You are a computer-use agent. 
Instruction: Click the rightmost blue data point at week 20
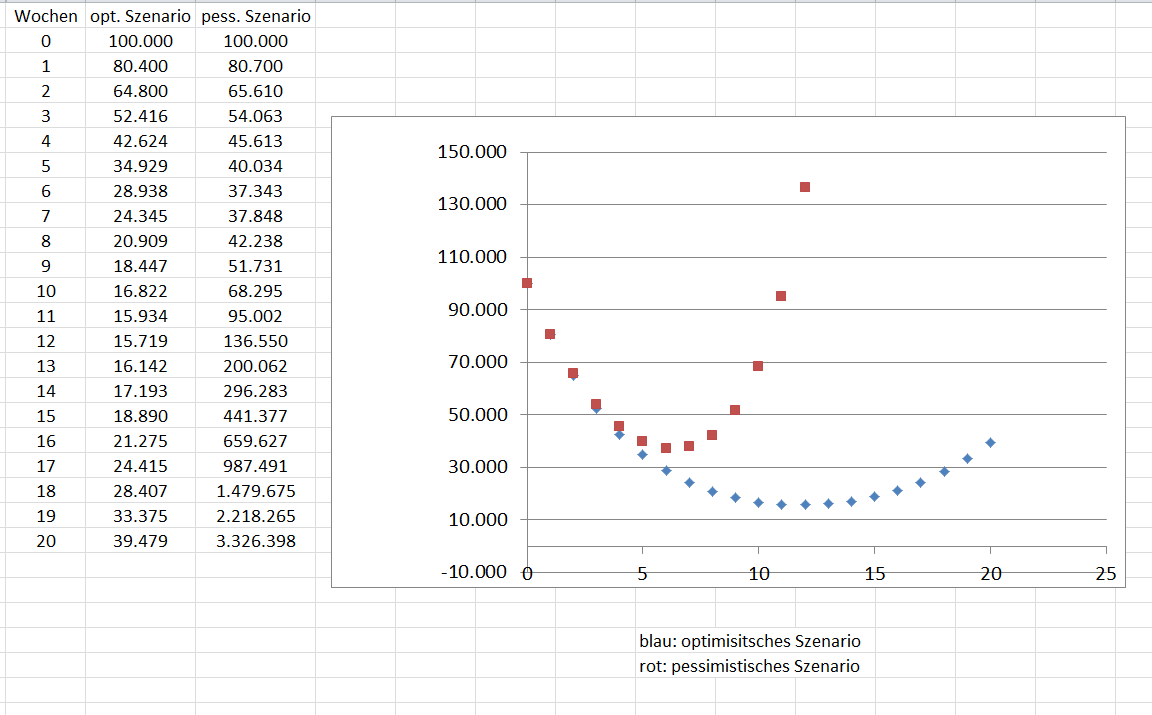pos(990,442)
